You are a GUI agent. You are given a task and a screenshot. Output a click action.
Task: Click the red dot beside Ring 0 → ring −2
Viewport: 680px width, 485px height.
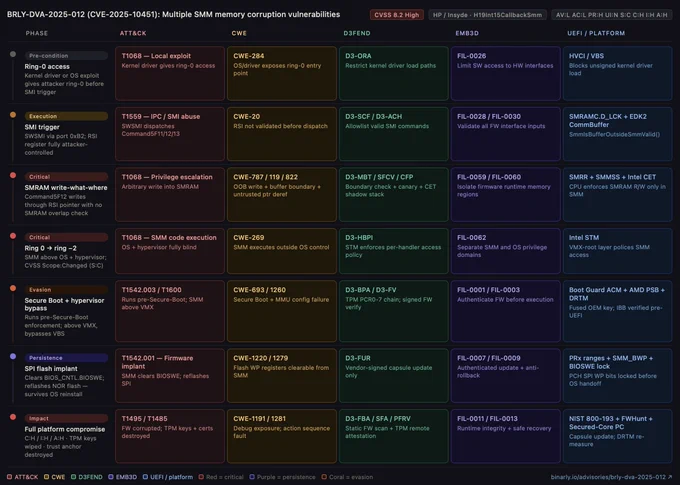point(13,236)
